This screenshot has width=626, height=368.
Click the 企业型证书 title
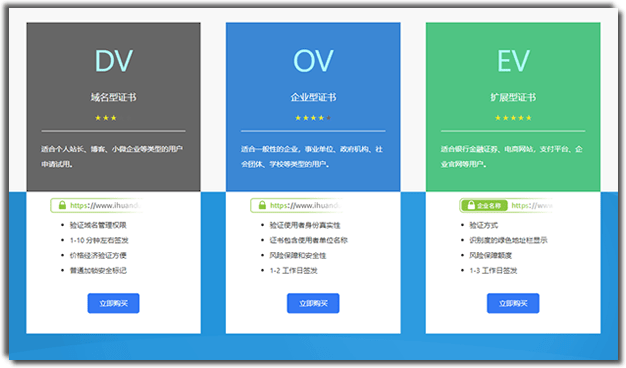tap(313, 97)
